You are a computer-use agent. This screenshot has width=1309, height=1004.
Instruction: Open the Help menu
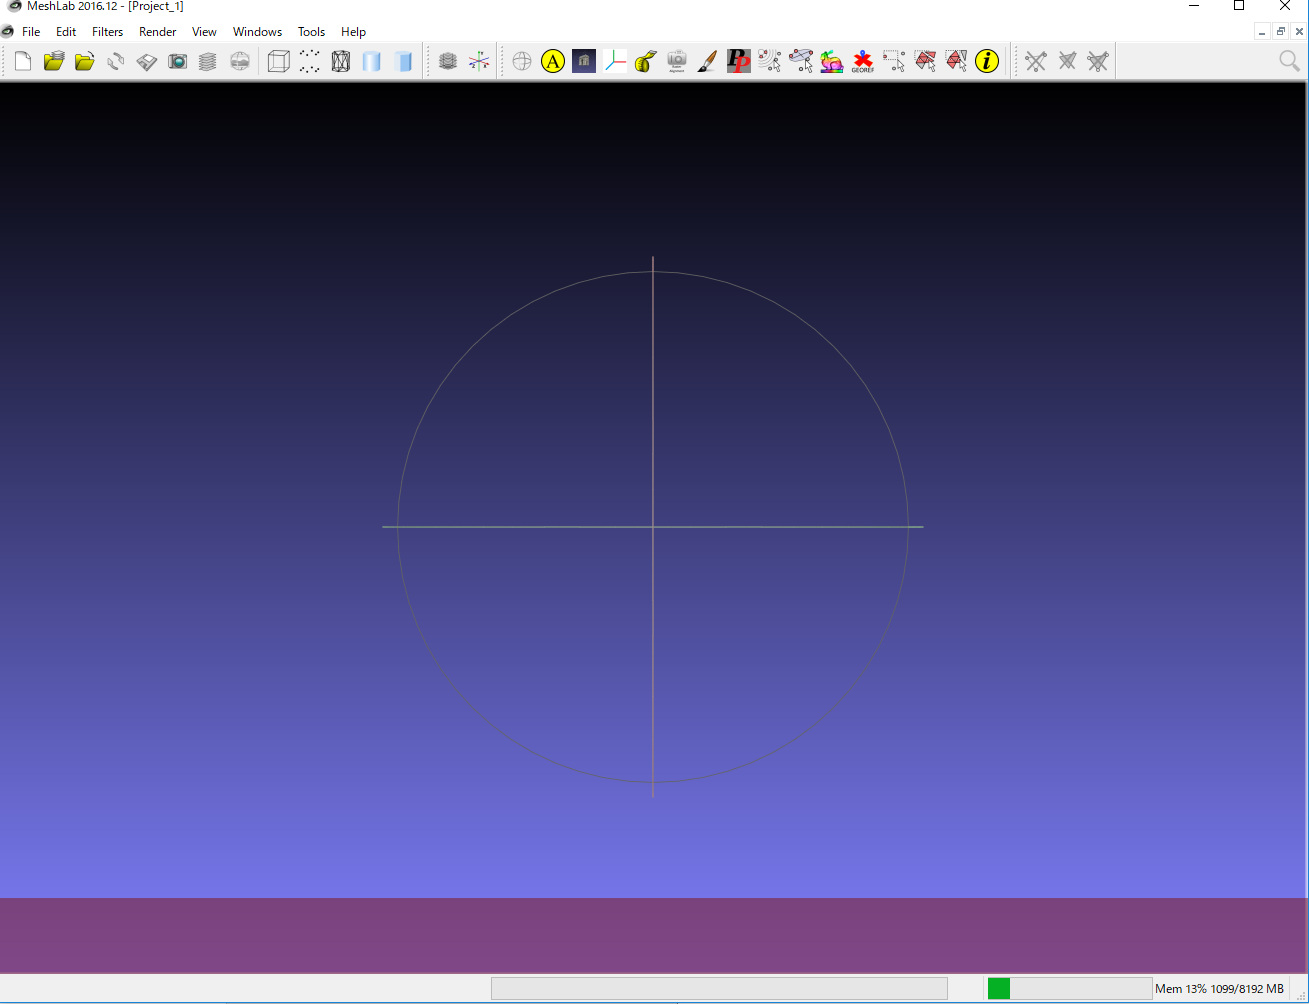coord(353,32)
